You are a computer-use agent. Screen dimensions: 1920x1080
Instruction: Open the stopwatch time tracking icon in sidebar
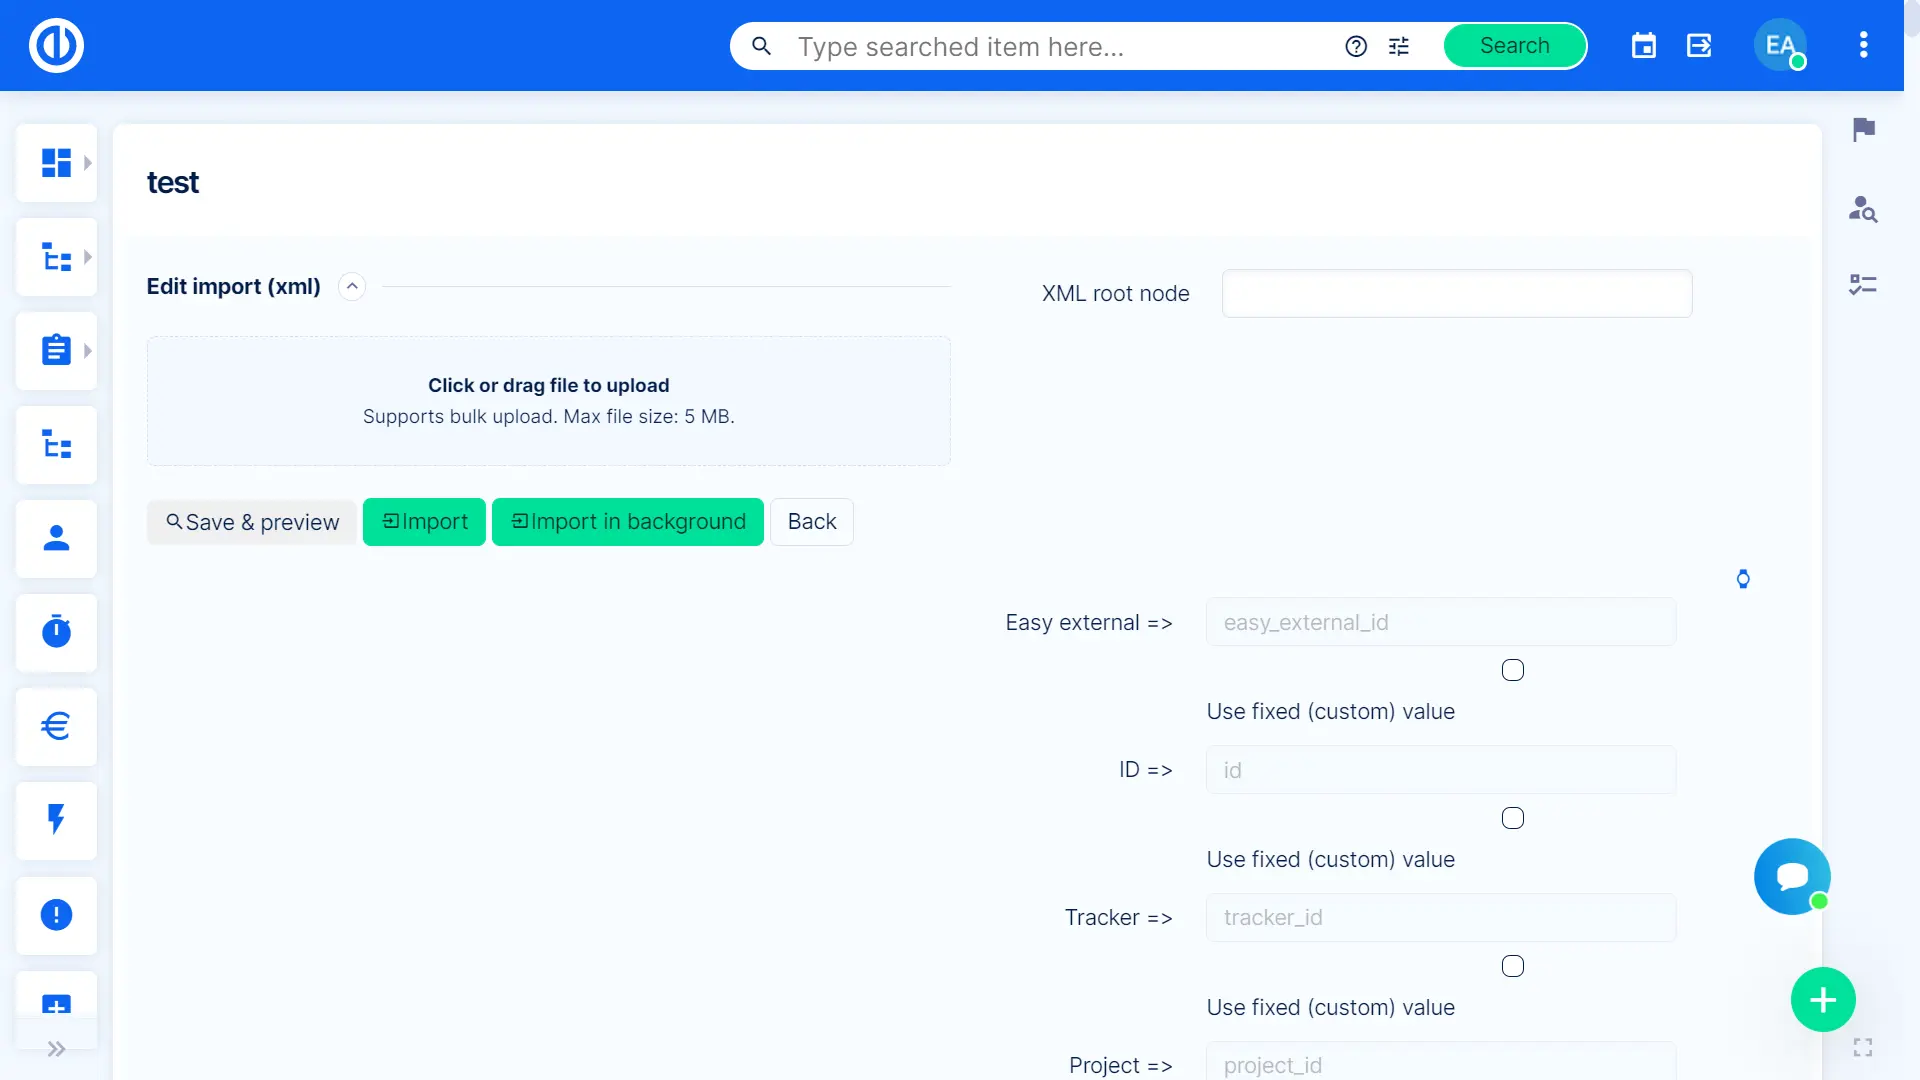tap(56, 632)
